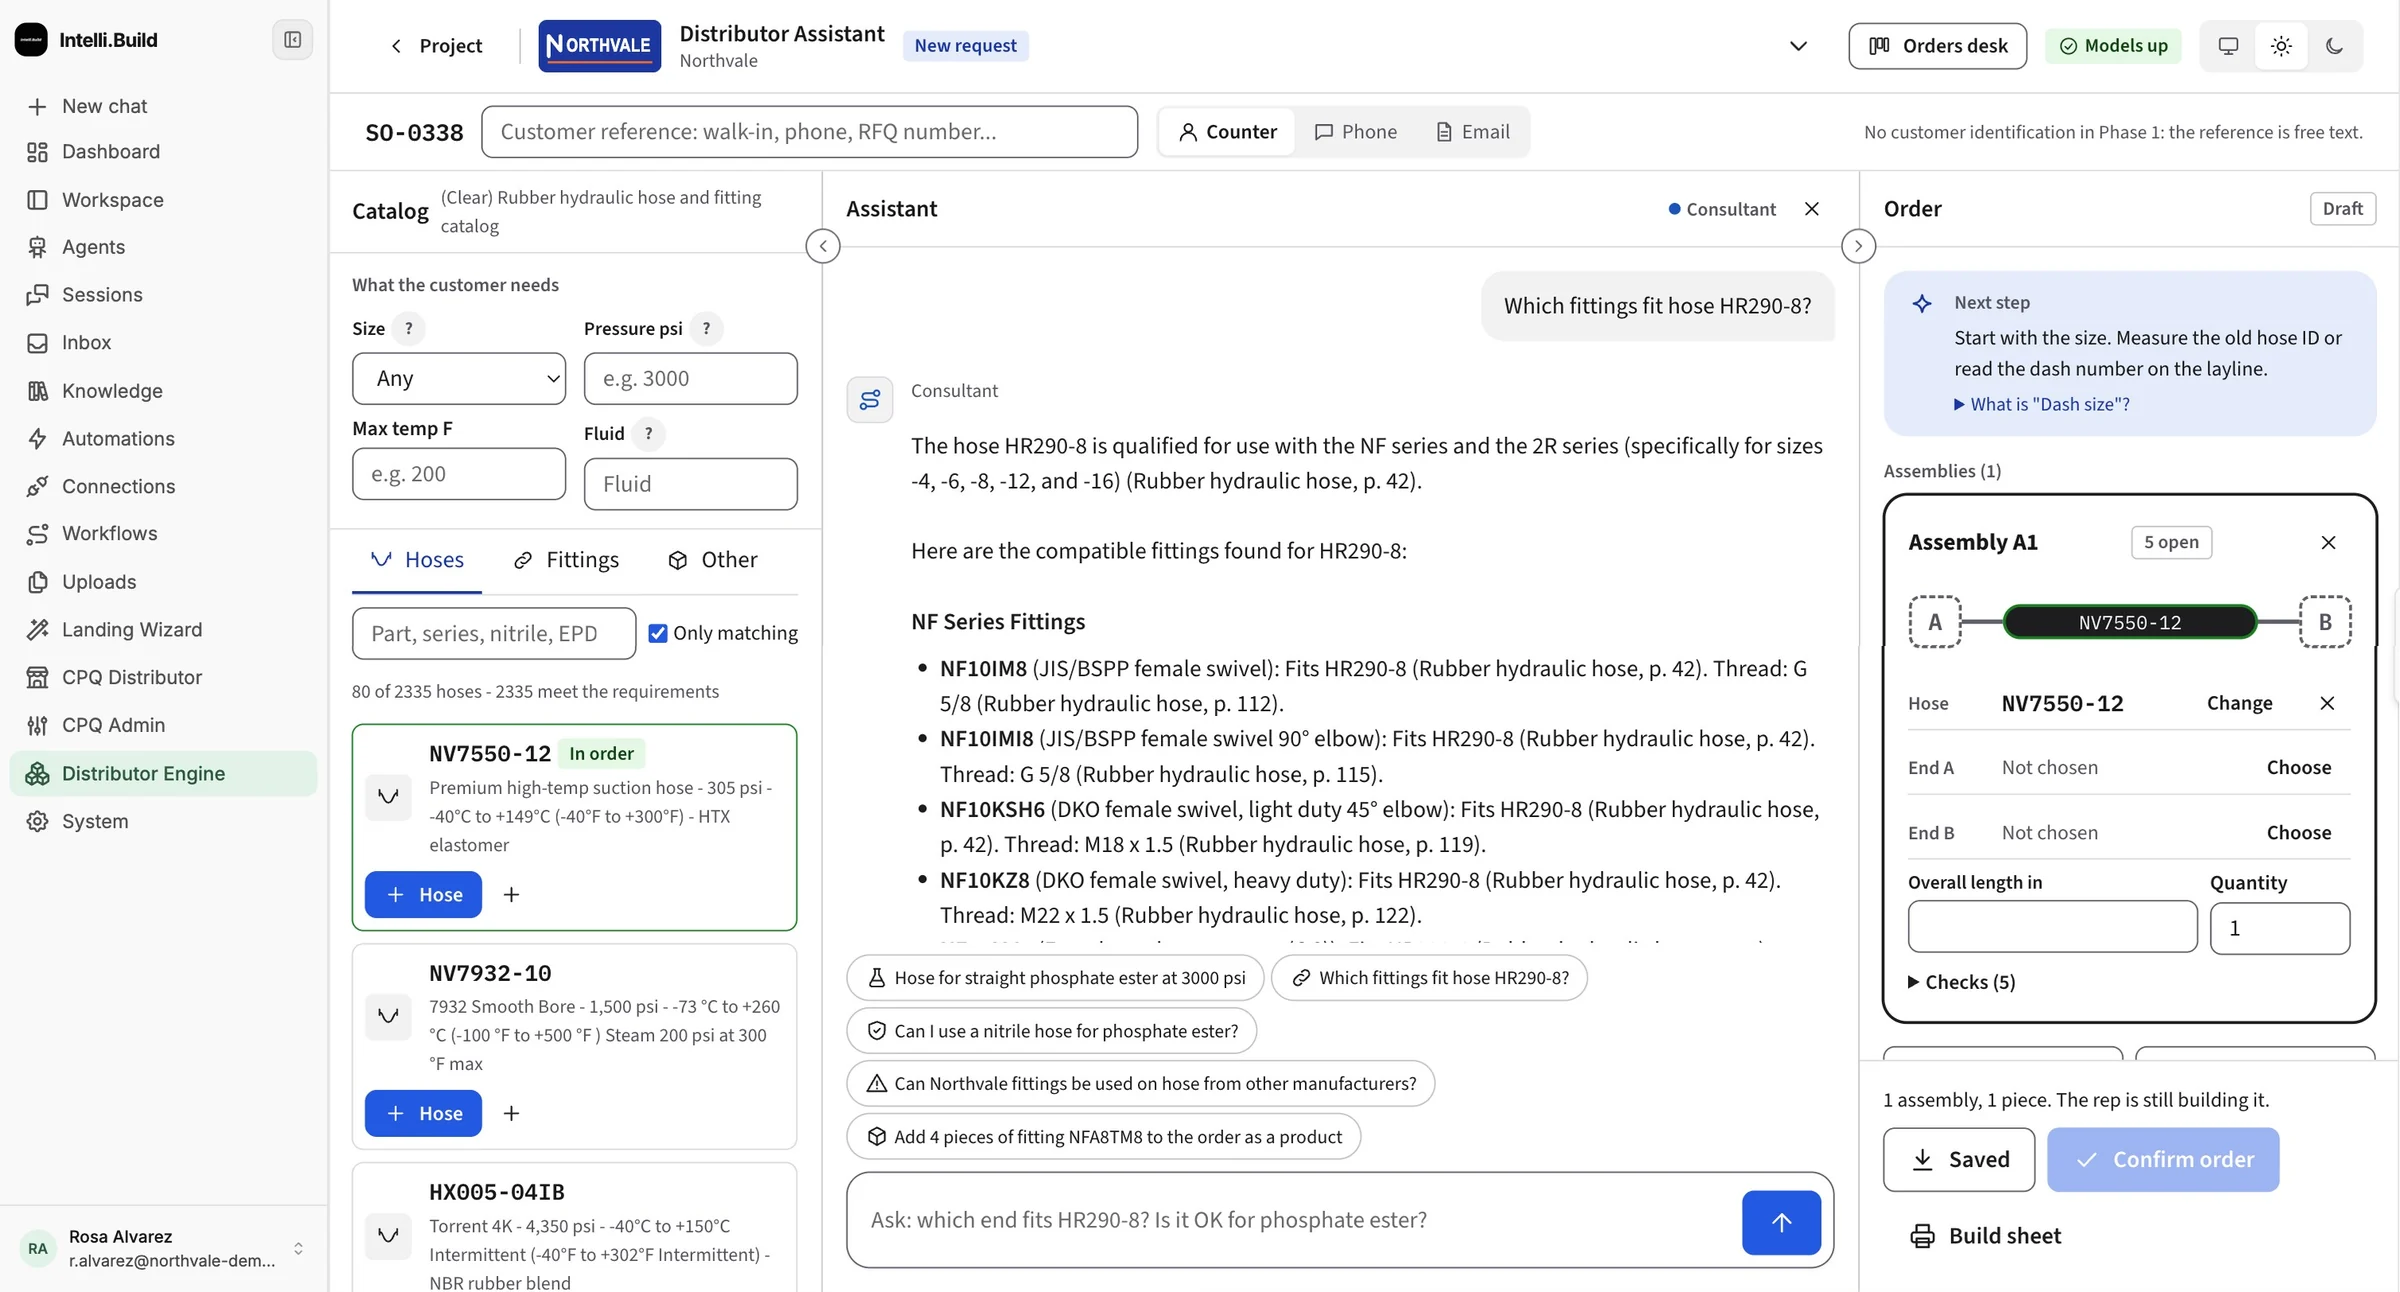
Task: Focus Customer reference input field
Action: 809,132
